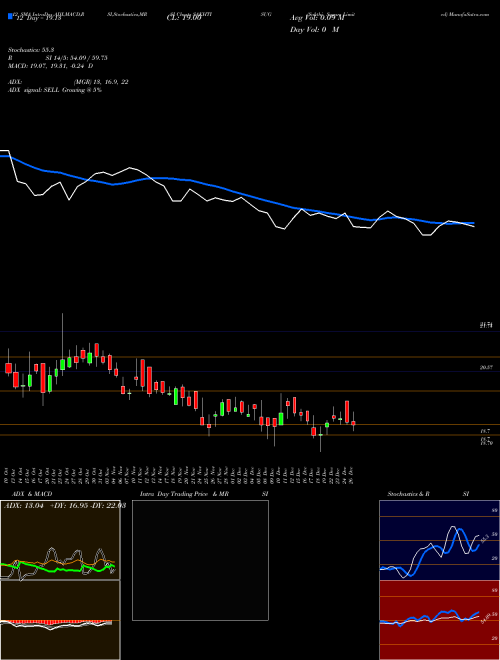Open the empty Intra Day Trading chart box
Image resolution: width=500 pixels, height=660 pixels.
(200, 560)
